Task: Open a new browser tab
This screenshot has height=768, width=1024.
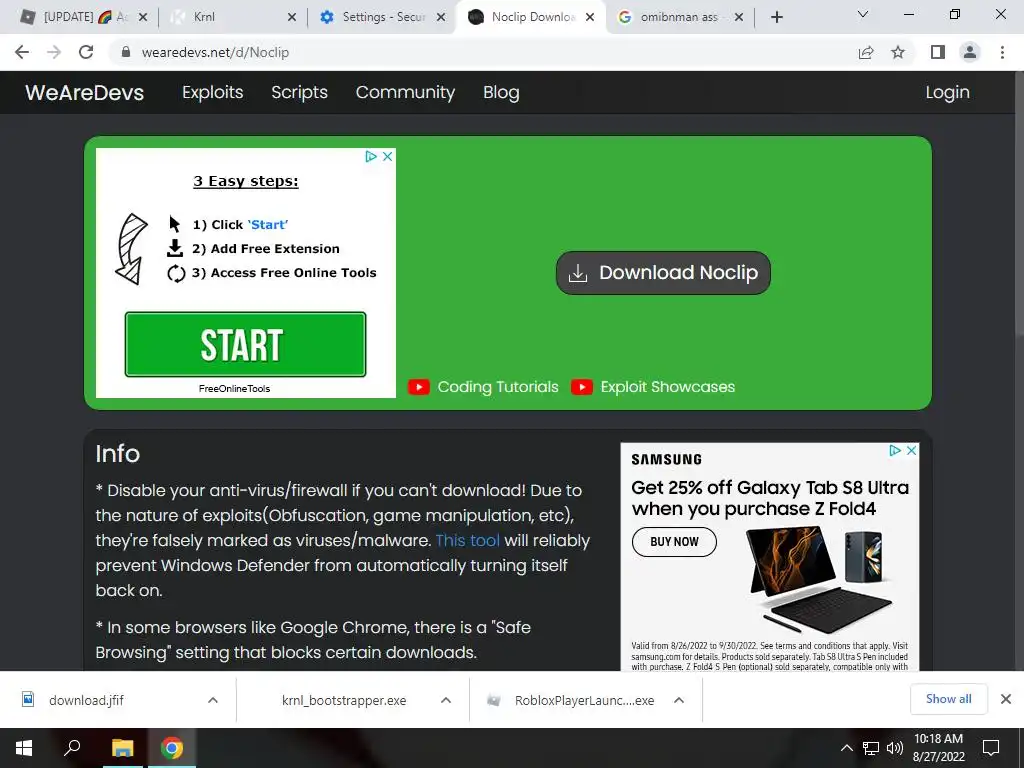Action: tap(776, 17)
